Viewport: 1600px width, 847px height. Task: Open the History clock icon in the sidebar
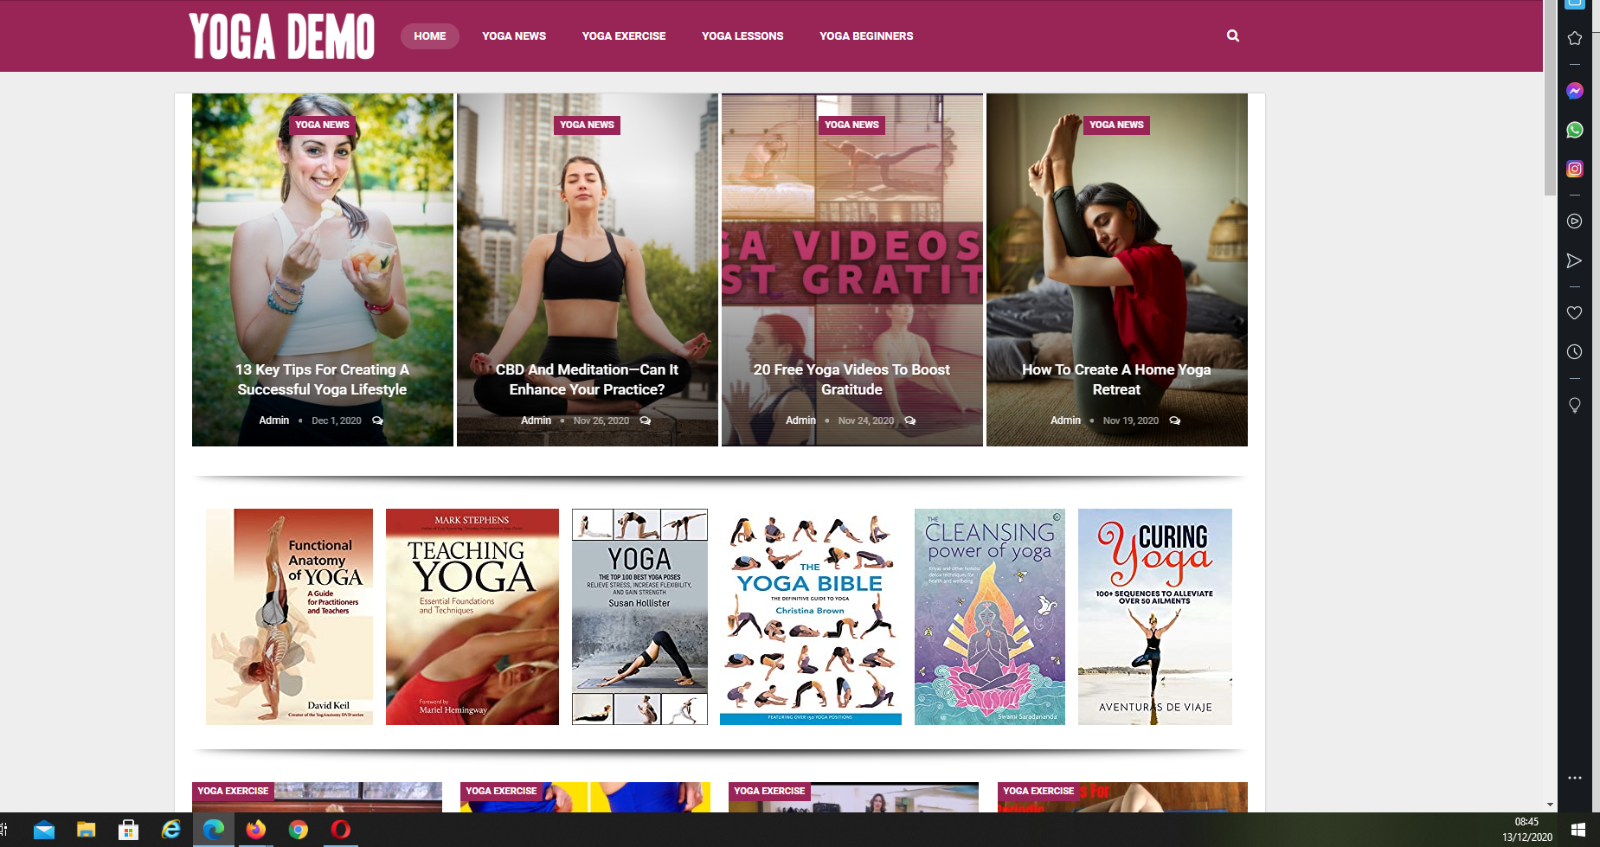(x=1575, y=352)
